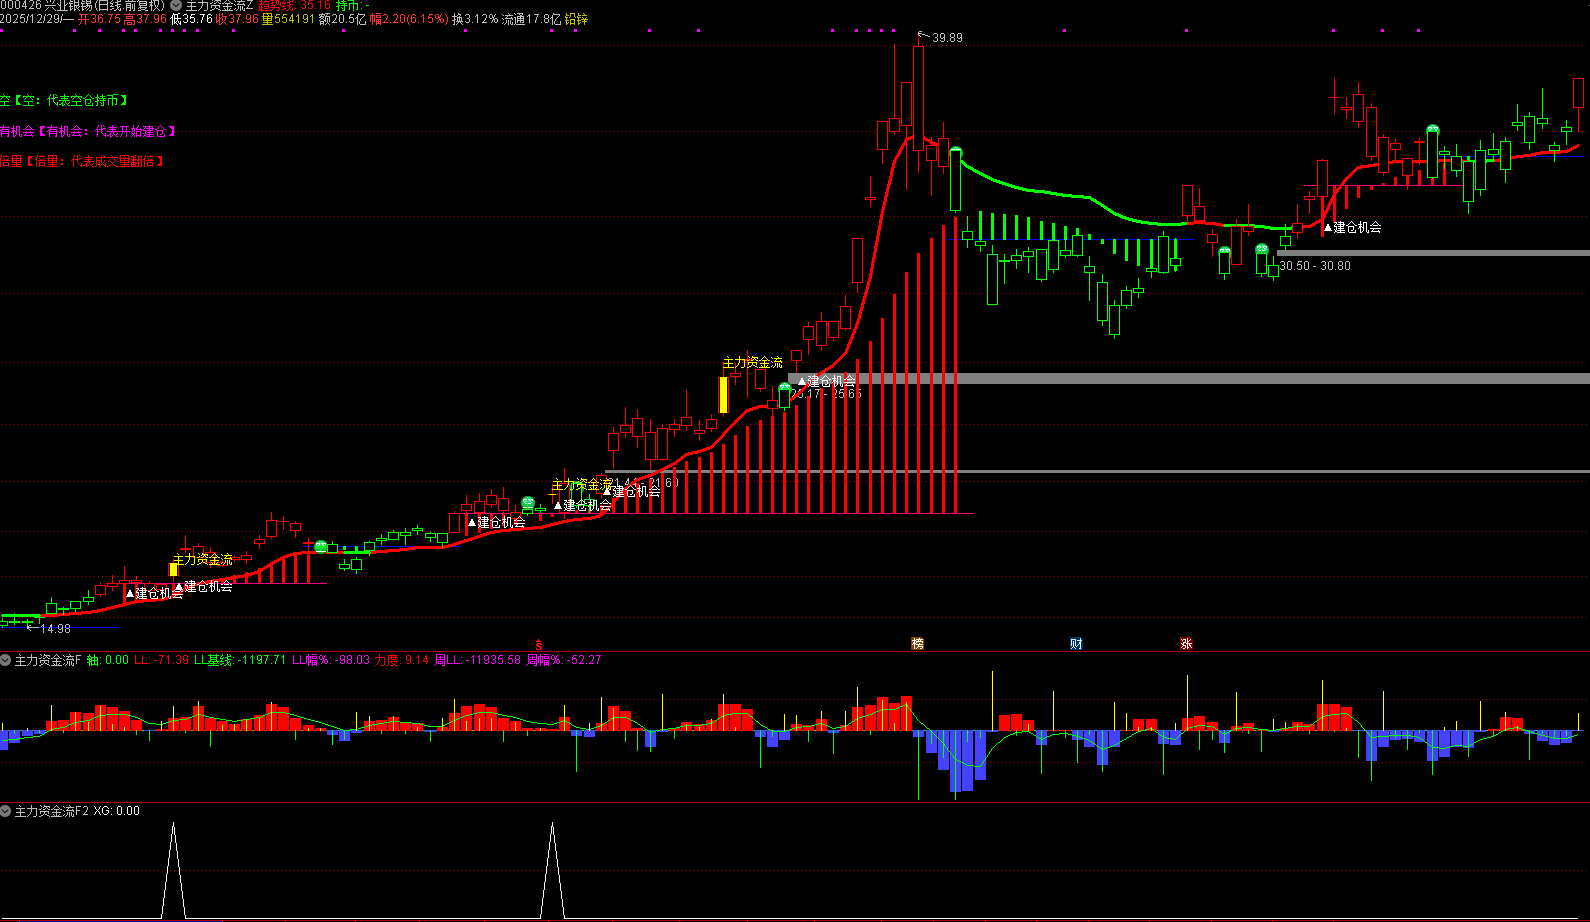Click the yellow bar under the upper 主力资金流 label

(723, 394)
